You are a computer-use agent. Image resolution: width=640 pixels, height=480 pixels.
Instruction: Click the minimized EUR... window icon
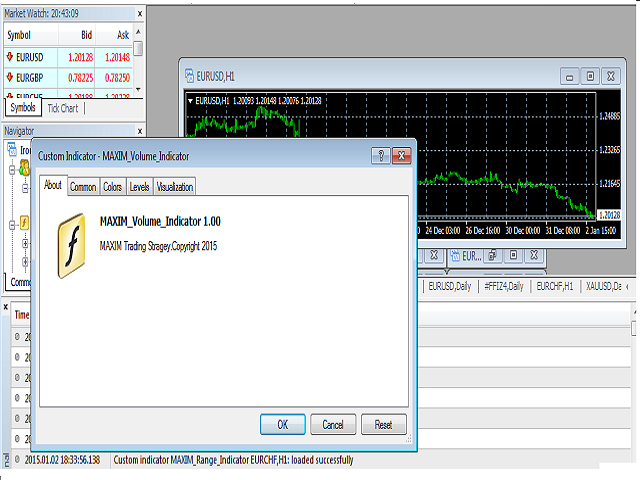(x=455, y=256)
